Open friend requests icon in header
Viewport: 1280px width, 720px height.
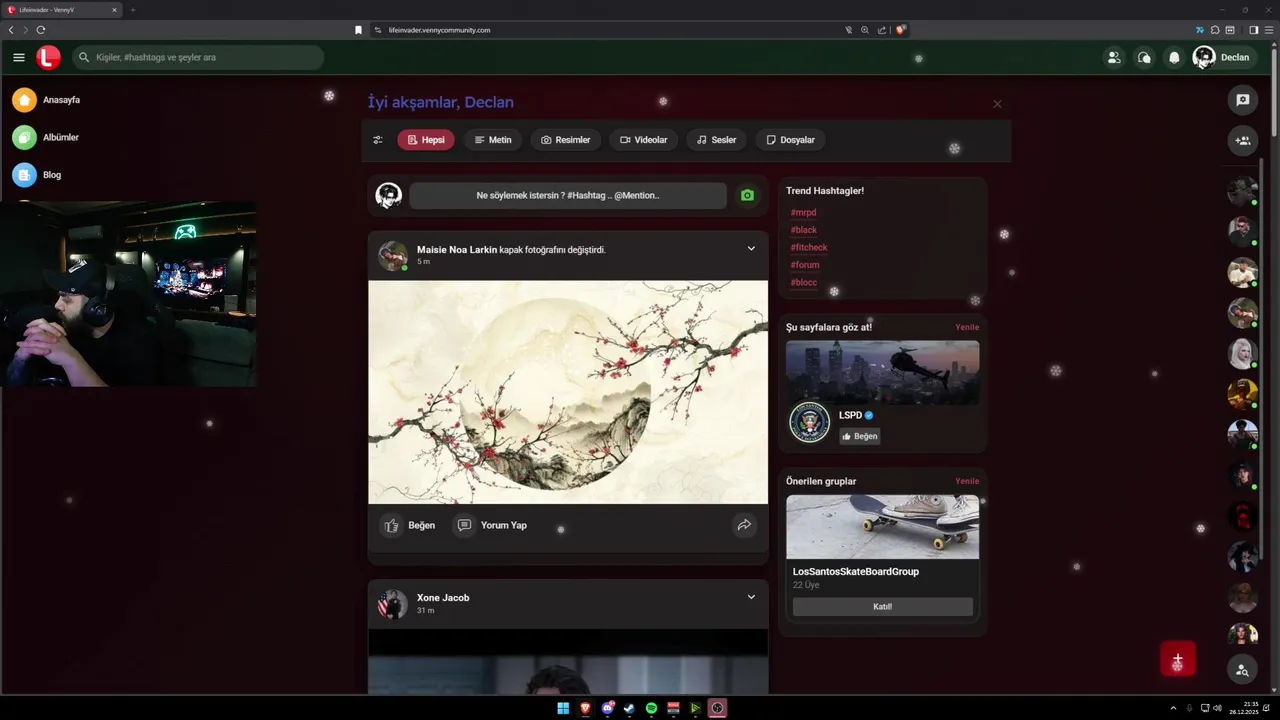(x=1113, y=57)
